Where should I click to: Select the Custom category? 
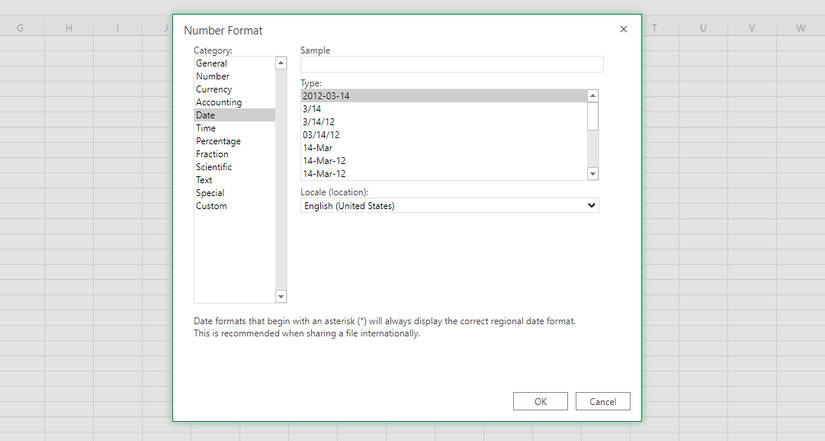click(211, 206)
